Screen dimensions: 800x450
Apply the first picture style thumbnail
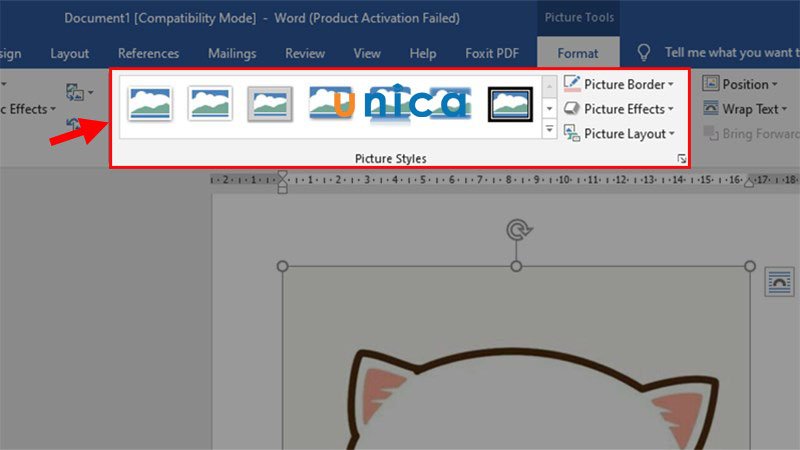pos(149,104)
